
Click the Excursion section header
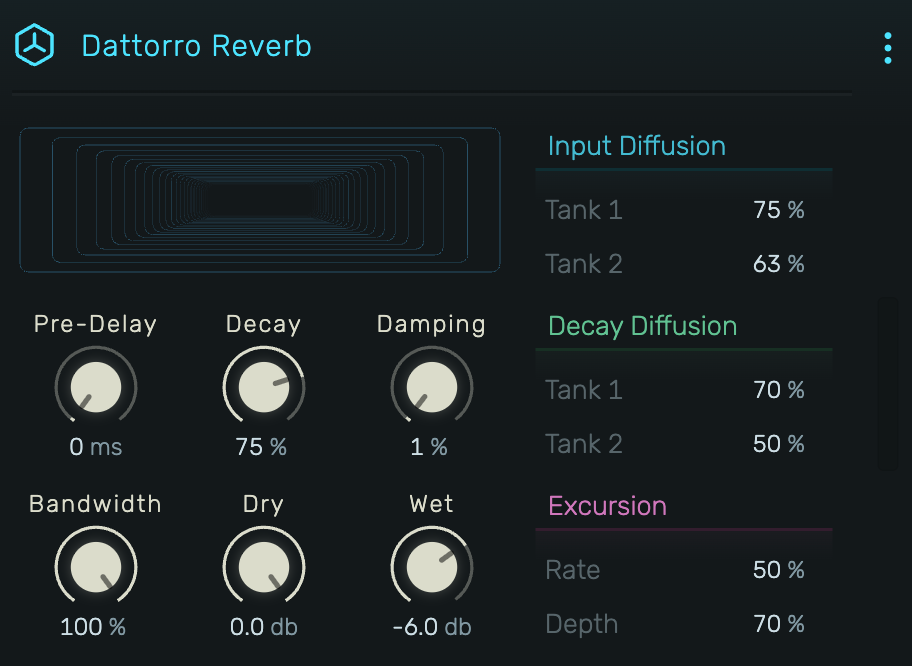click(607, 505)
